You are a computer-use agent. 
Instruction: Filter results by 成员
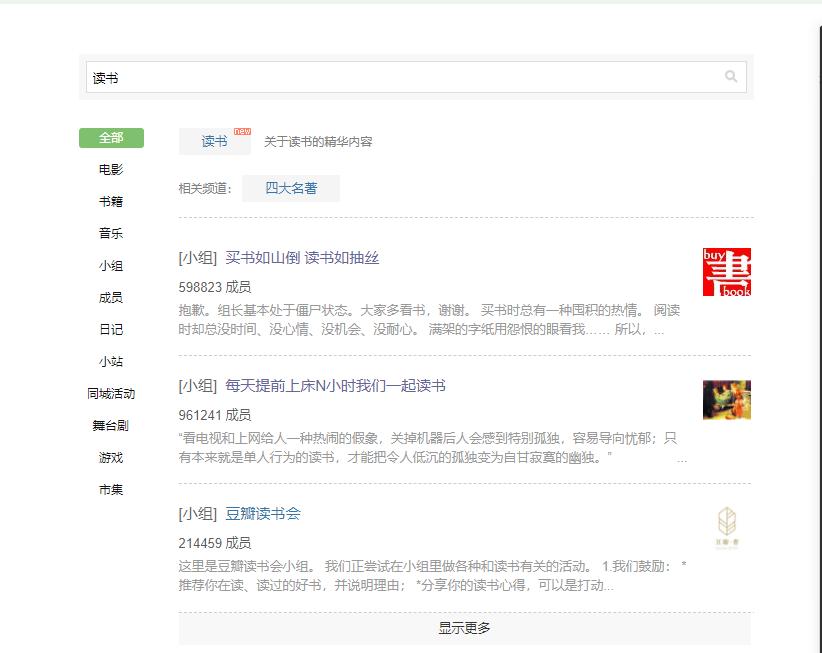[111, 298]
